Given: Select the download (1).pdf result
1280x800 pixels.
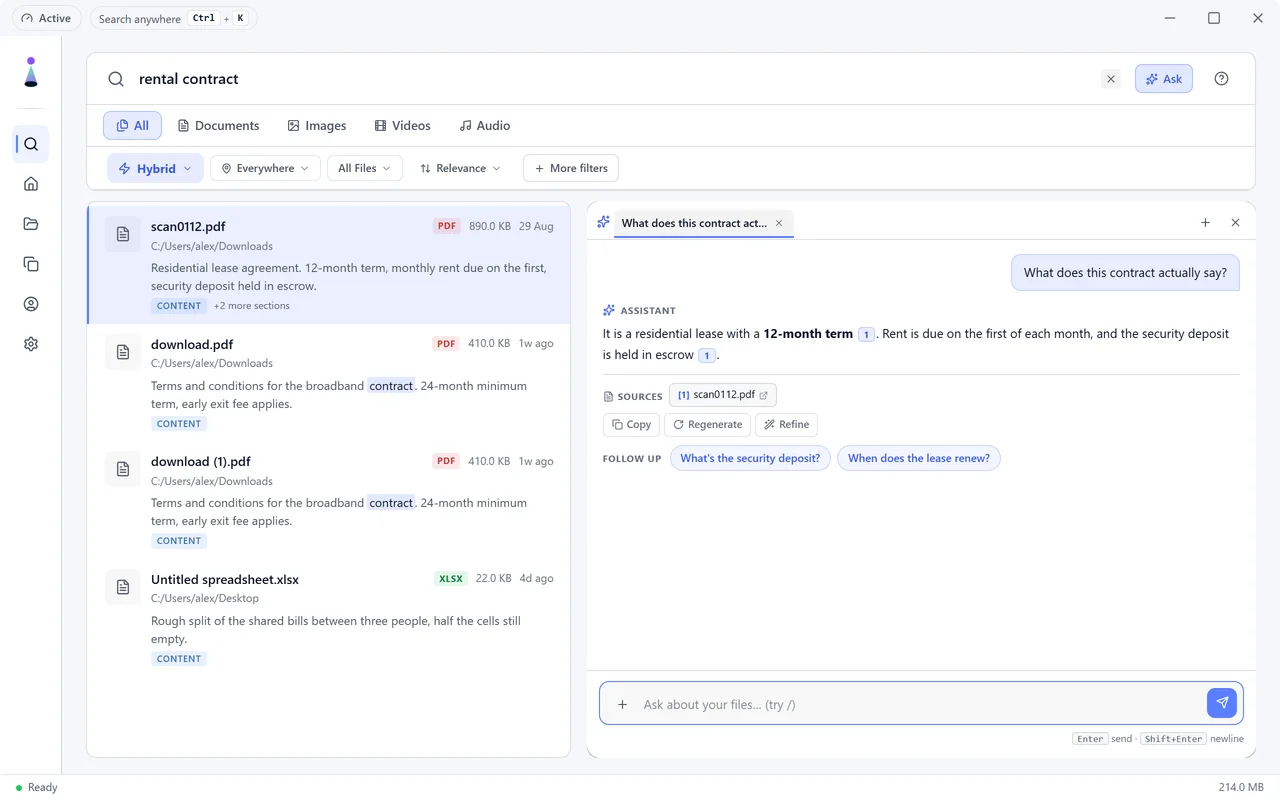Looking at the screenshot, I should click(x=329, y=500).
